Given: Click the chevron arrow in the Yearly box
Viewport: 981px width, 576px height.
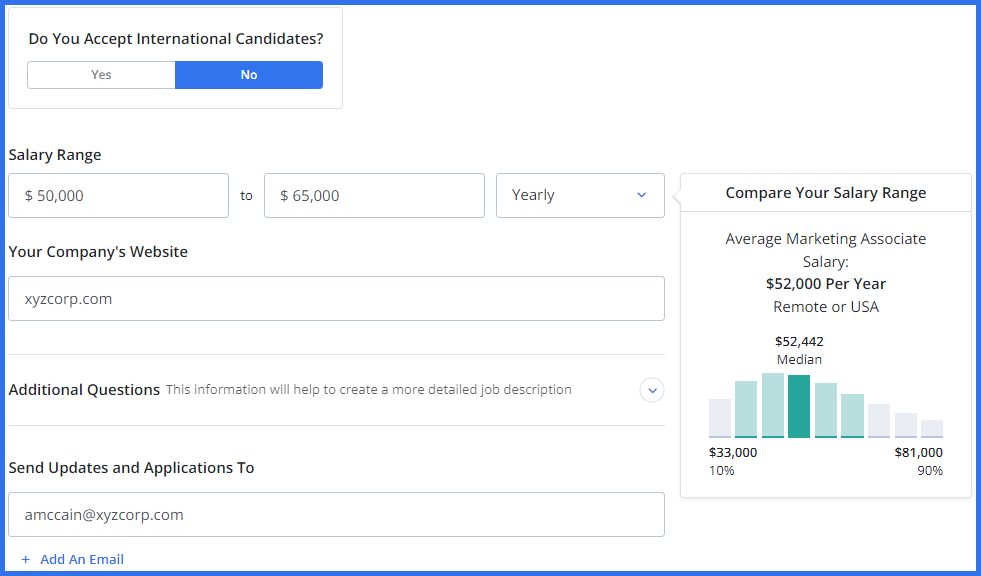Looking at the screenshot, I should (x=642, y=195).
